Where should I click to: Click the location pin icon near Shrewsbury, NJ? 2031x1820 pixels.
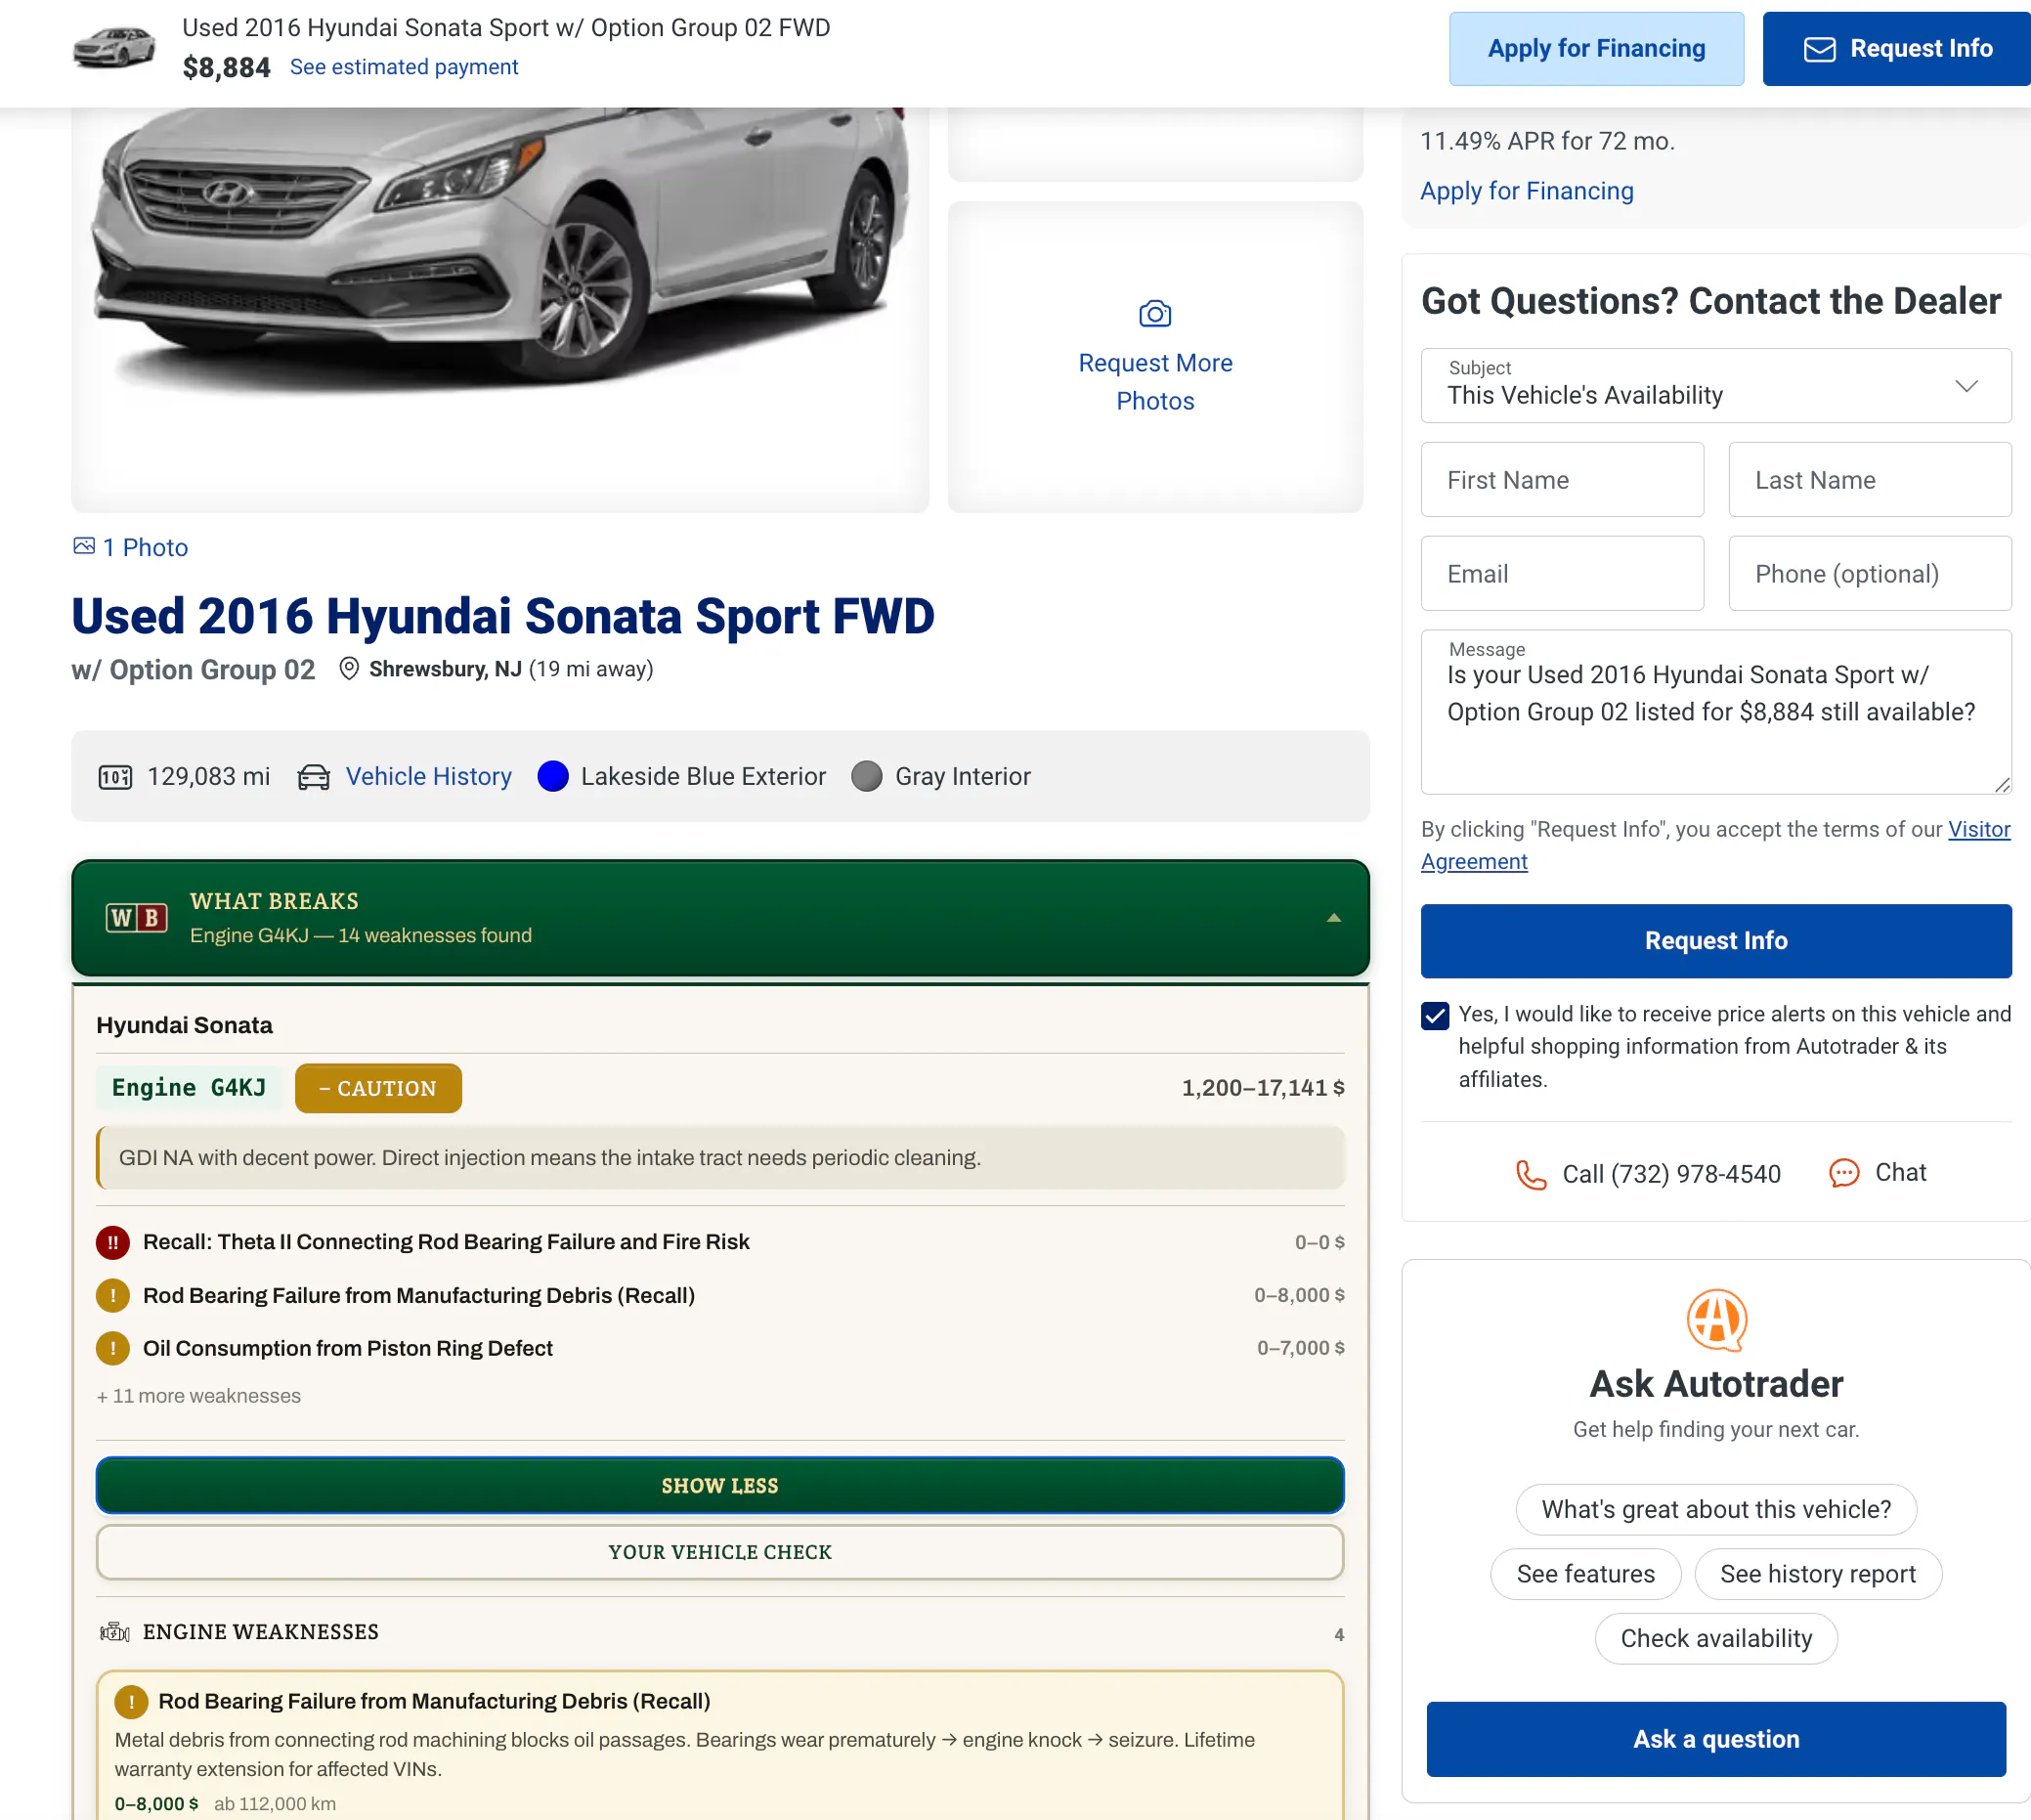[349, 669]
